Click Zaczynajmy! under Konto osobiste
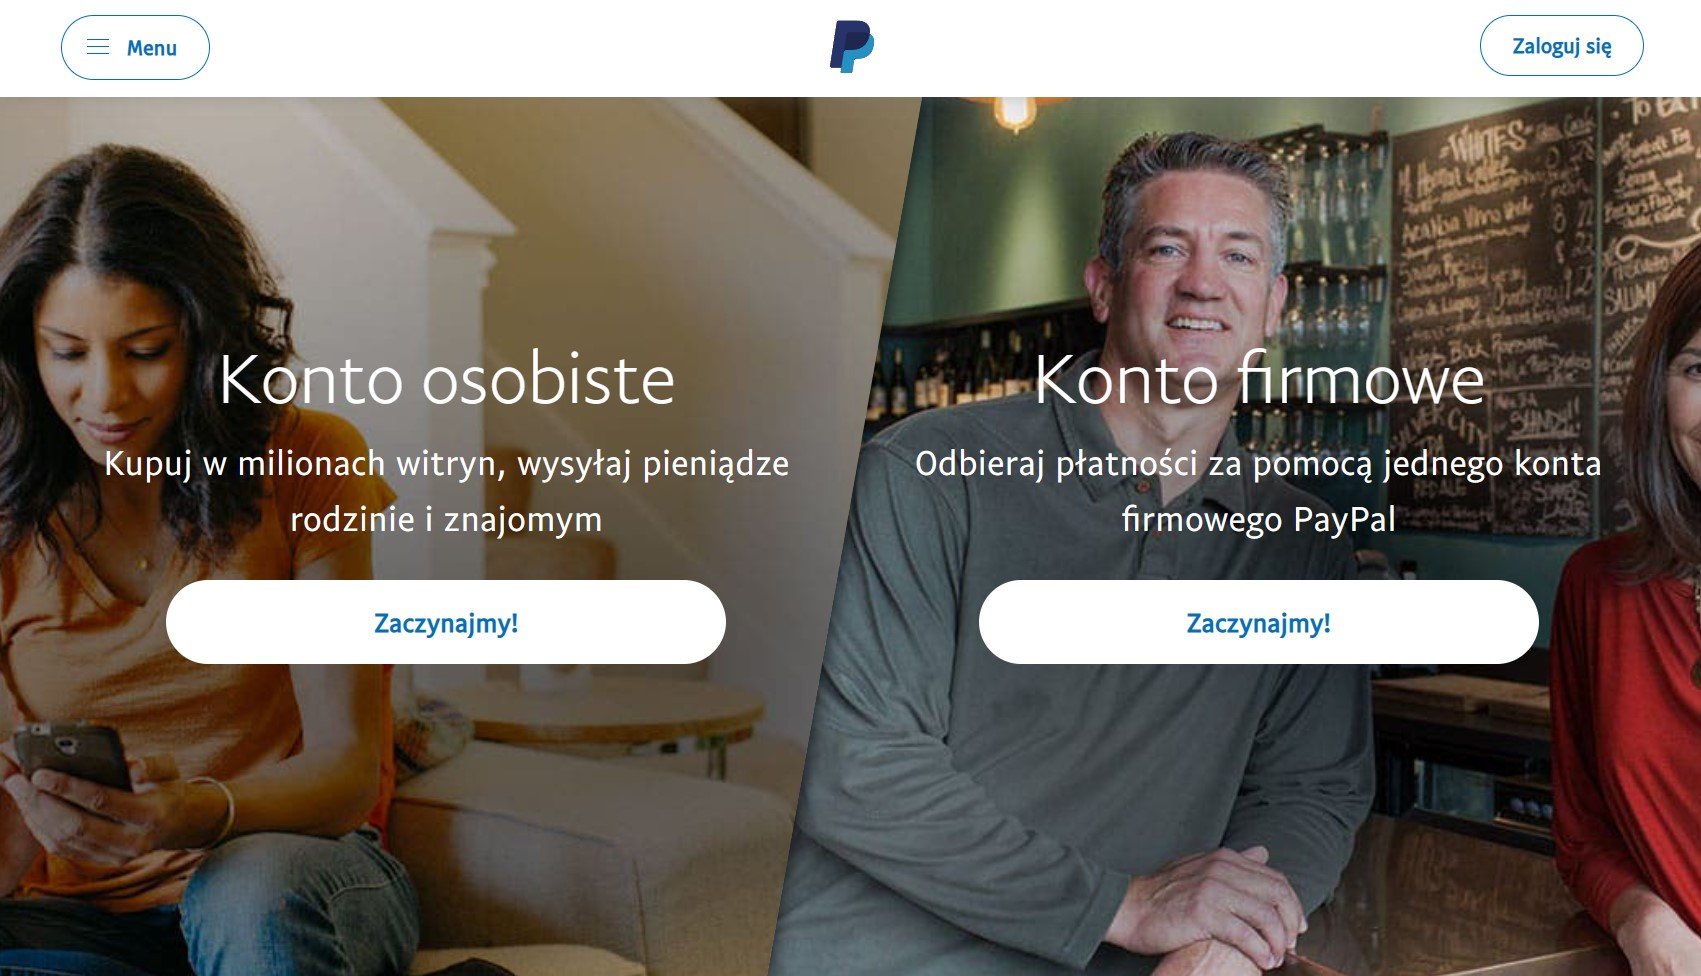This screenshot has height=976, width=1701. 446,622
